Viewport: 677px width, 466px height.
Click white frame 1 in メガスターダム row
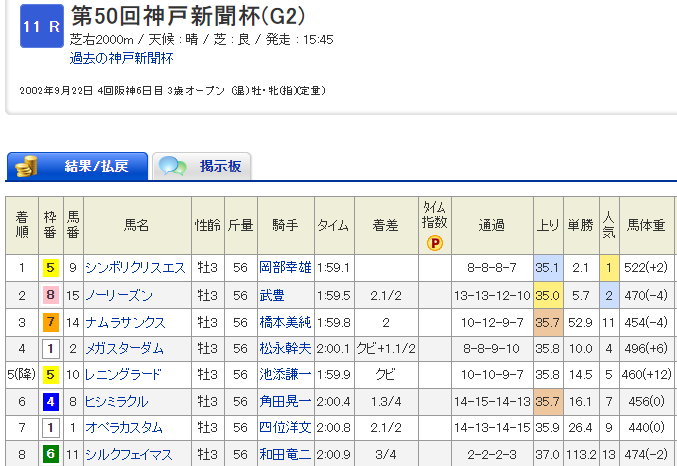(51, 348)
